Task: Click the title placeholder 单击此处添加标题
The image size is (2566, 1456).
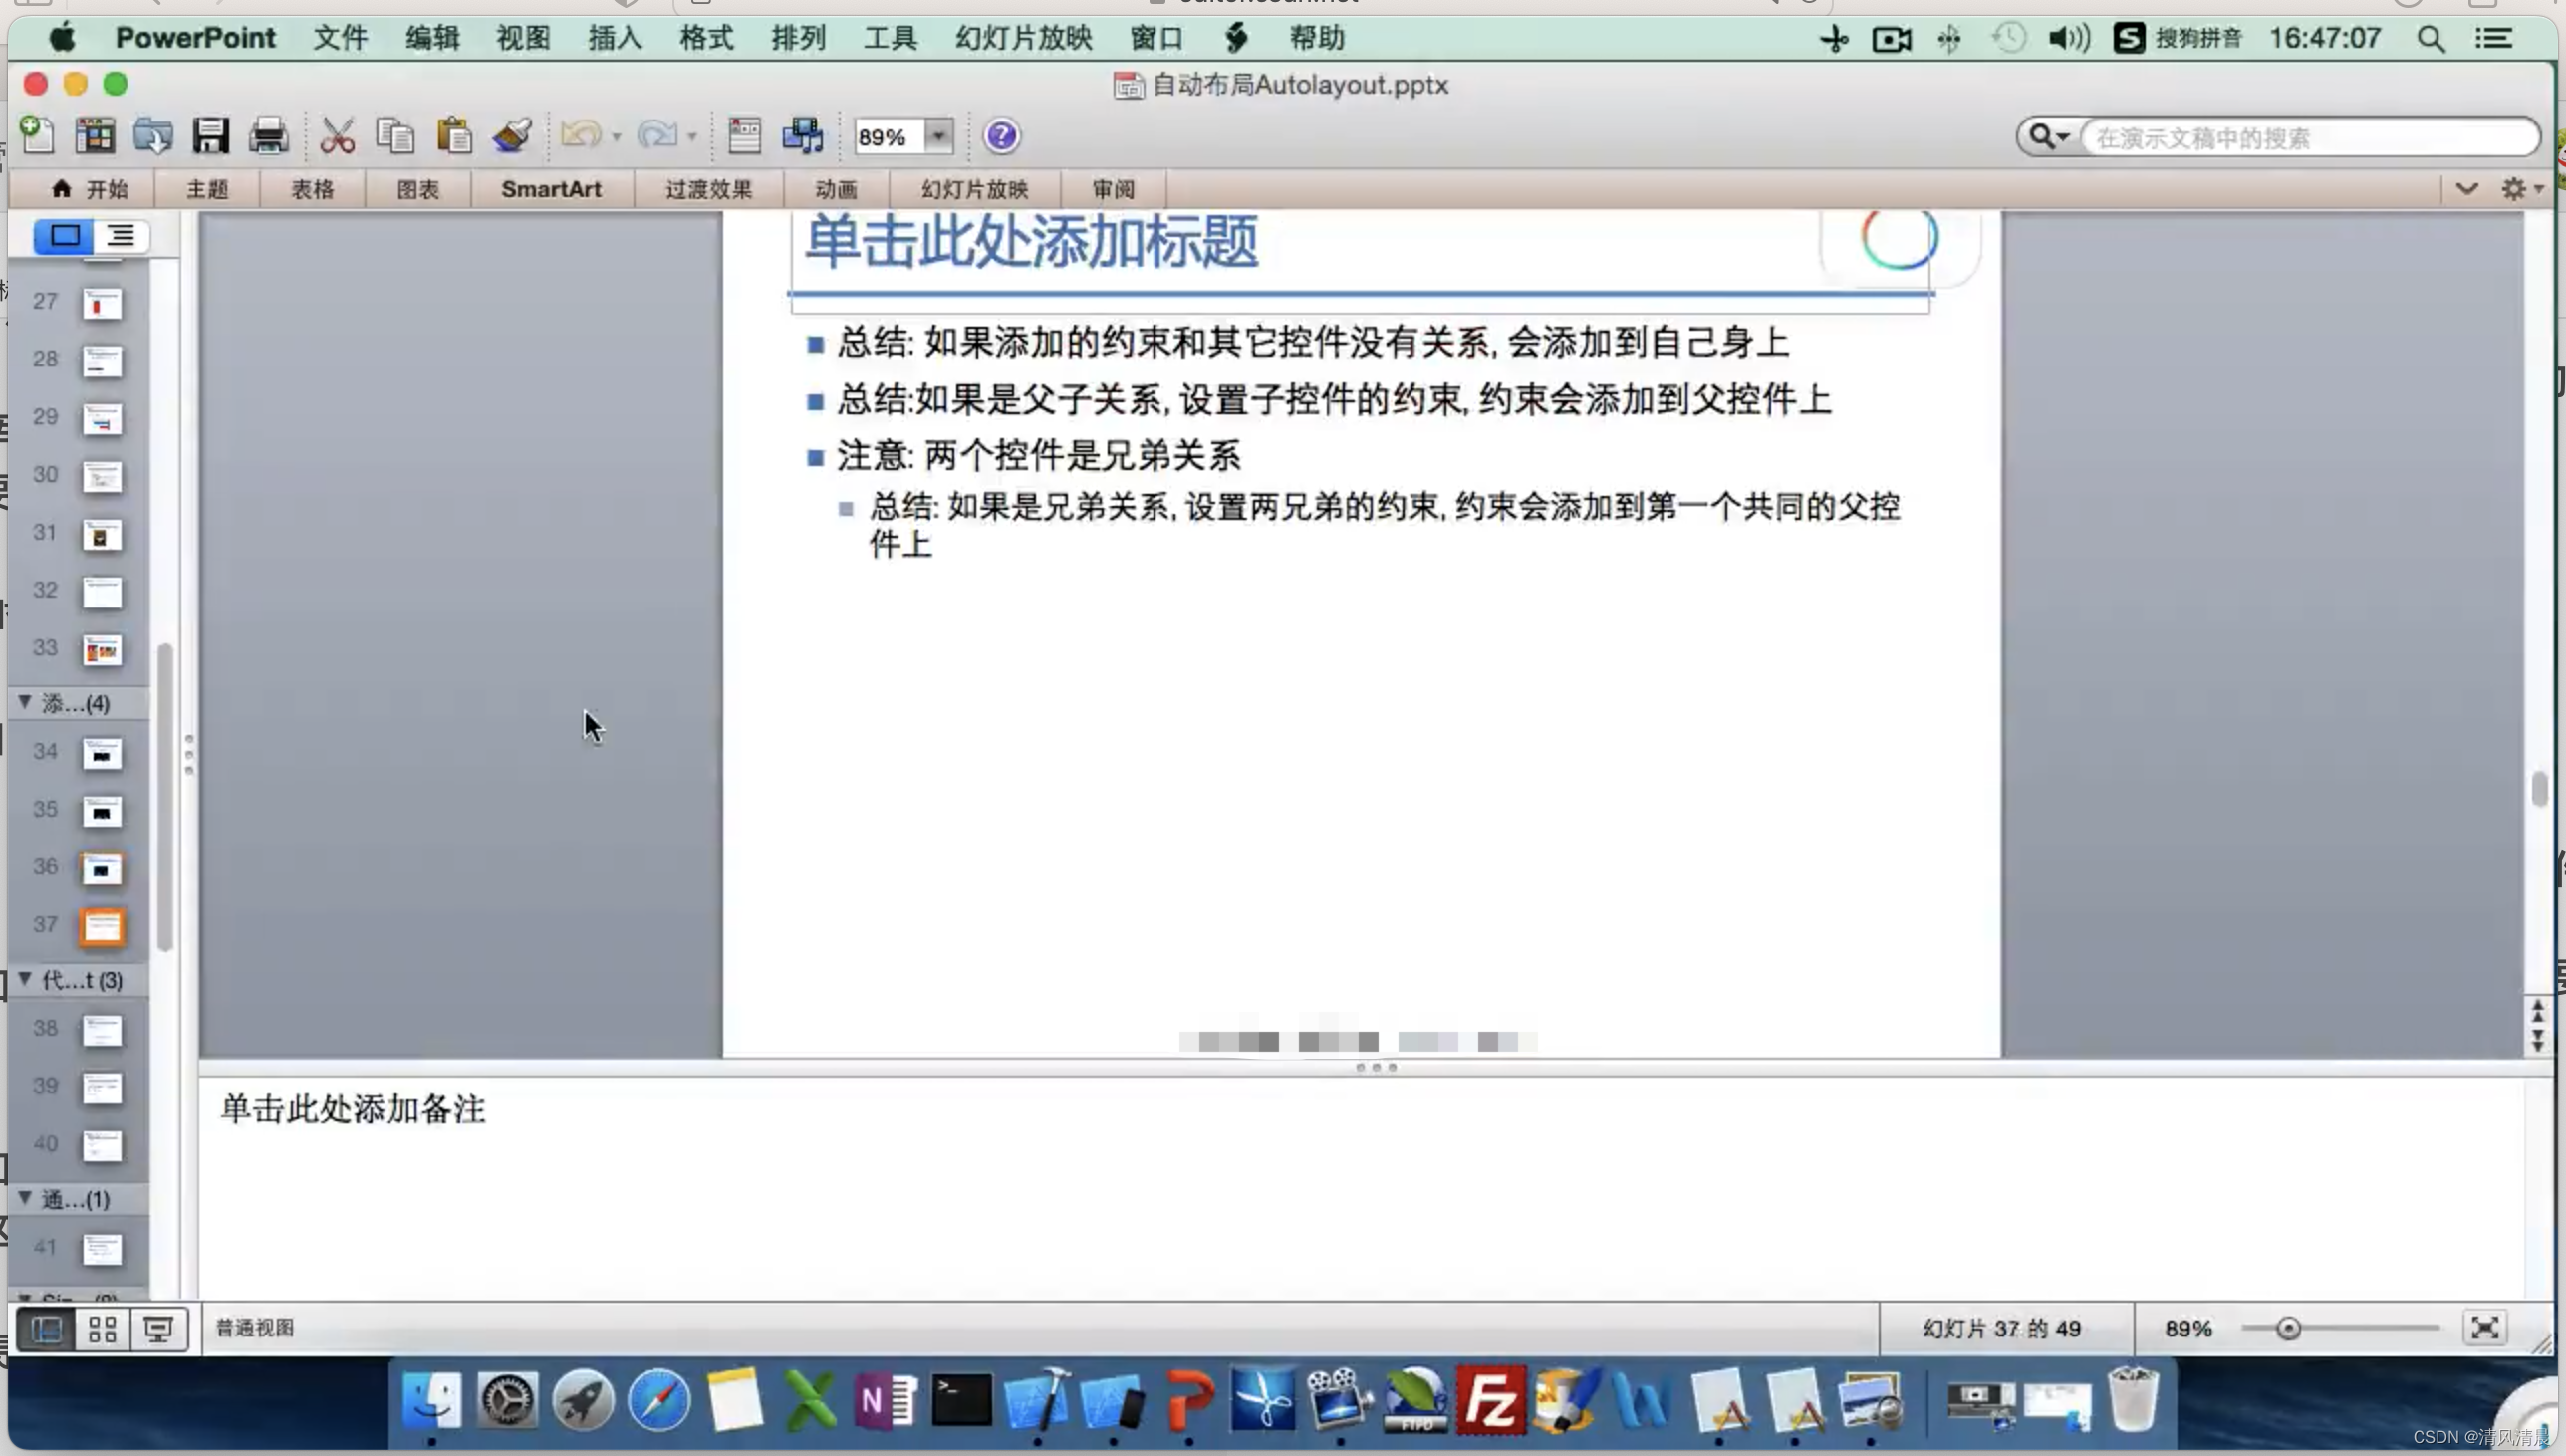Action: pyautogui.click(x=1031, y=243)
